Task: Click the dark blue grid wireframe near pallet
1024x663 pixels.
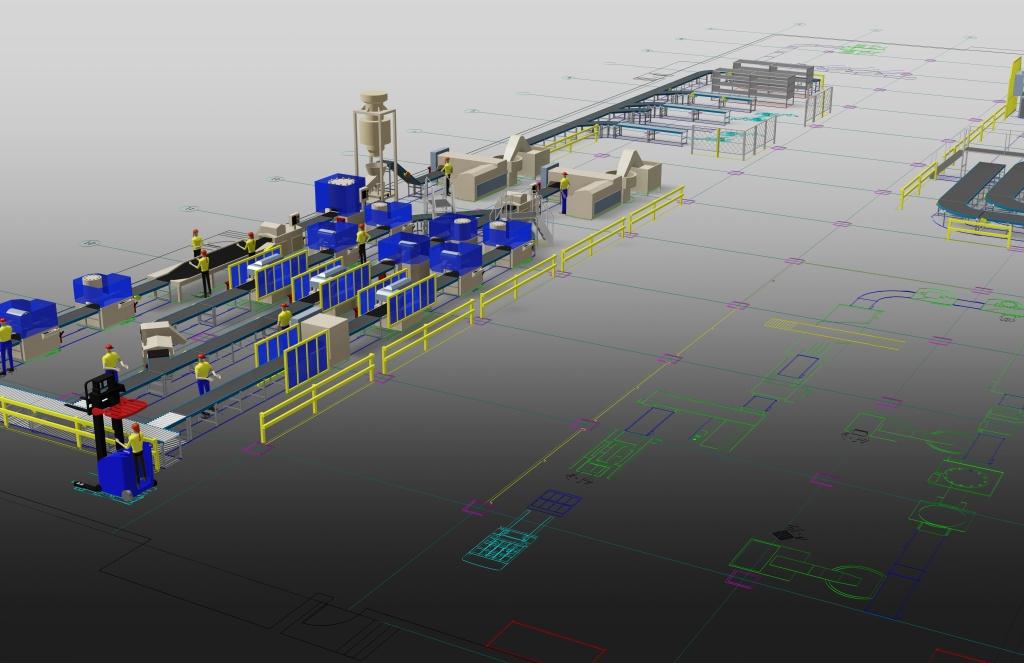Action: click(x=555, y=502)
